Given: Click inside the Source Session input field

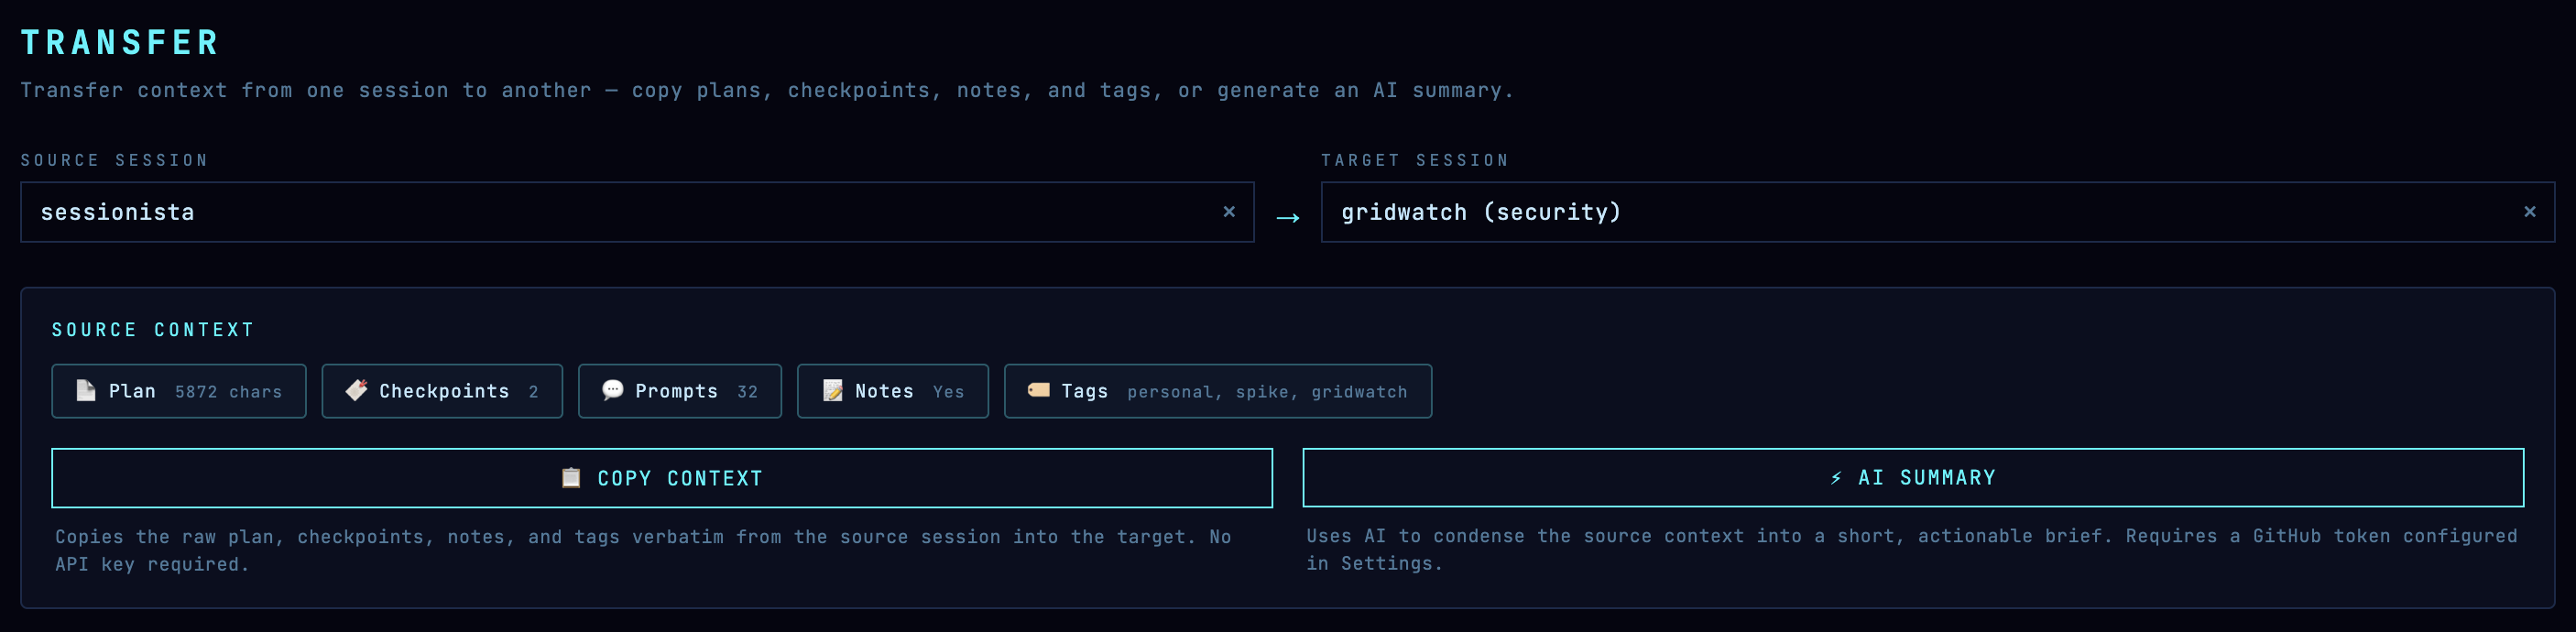Looking at the screenshot, I should (600, 212).
